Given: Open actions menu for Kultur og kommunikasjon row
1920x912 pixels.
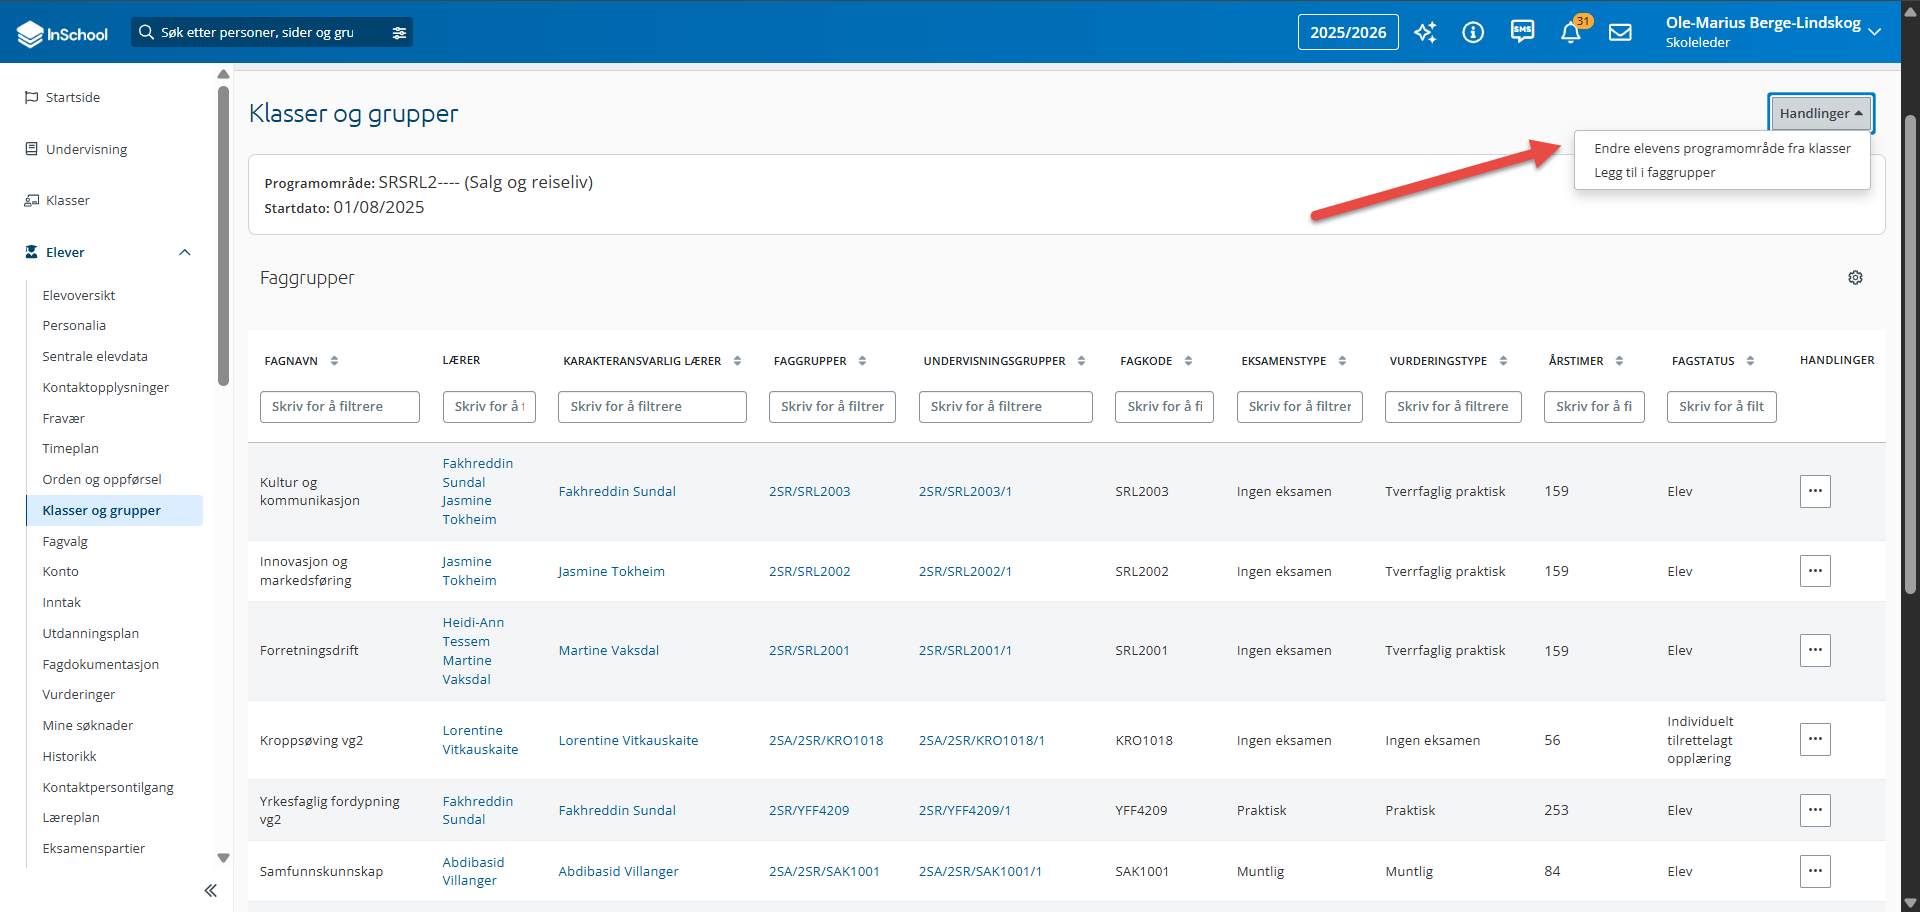Looking at the screenshot, I should click(1815, 491).
